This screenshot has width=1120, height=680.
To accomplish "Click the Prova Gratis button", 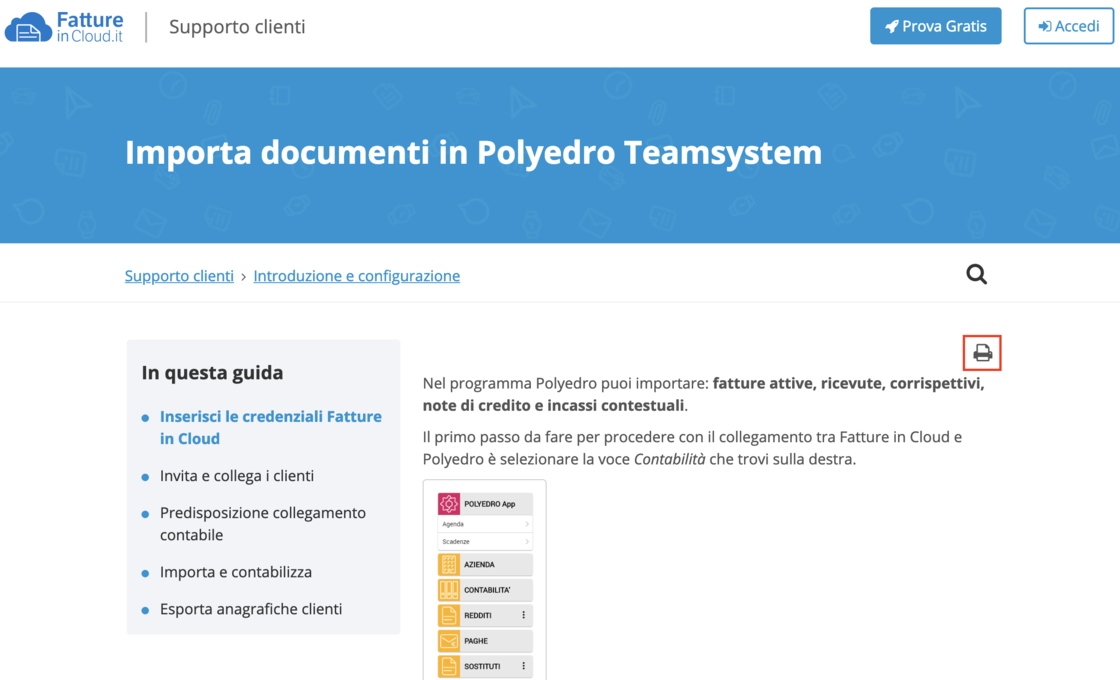I will (x=935, y=26).
